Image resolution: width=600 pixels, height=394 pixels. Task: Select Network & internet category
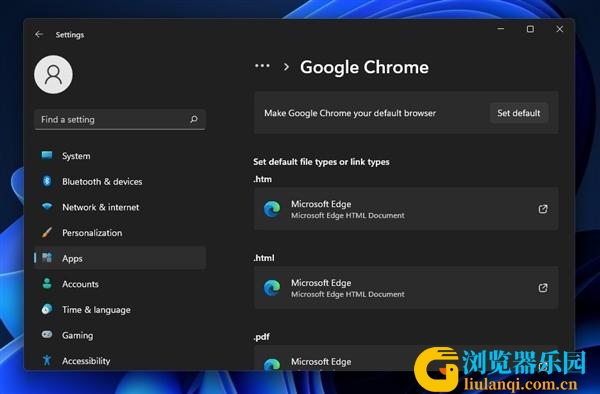tap(120, 207)
